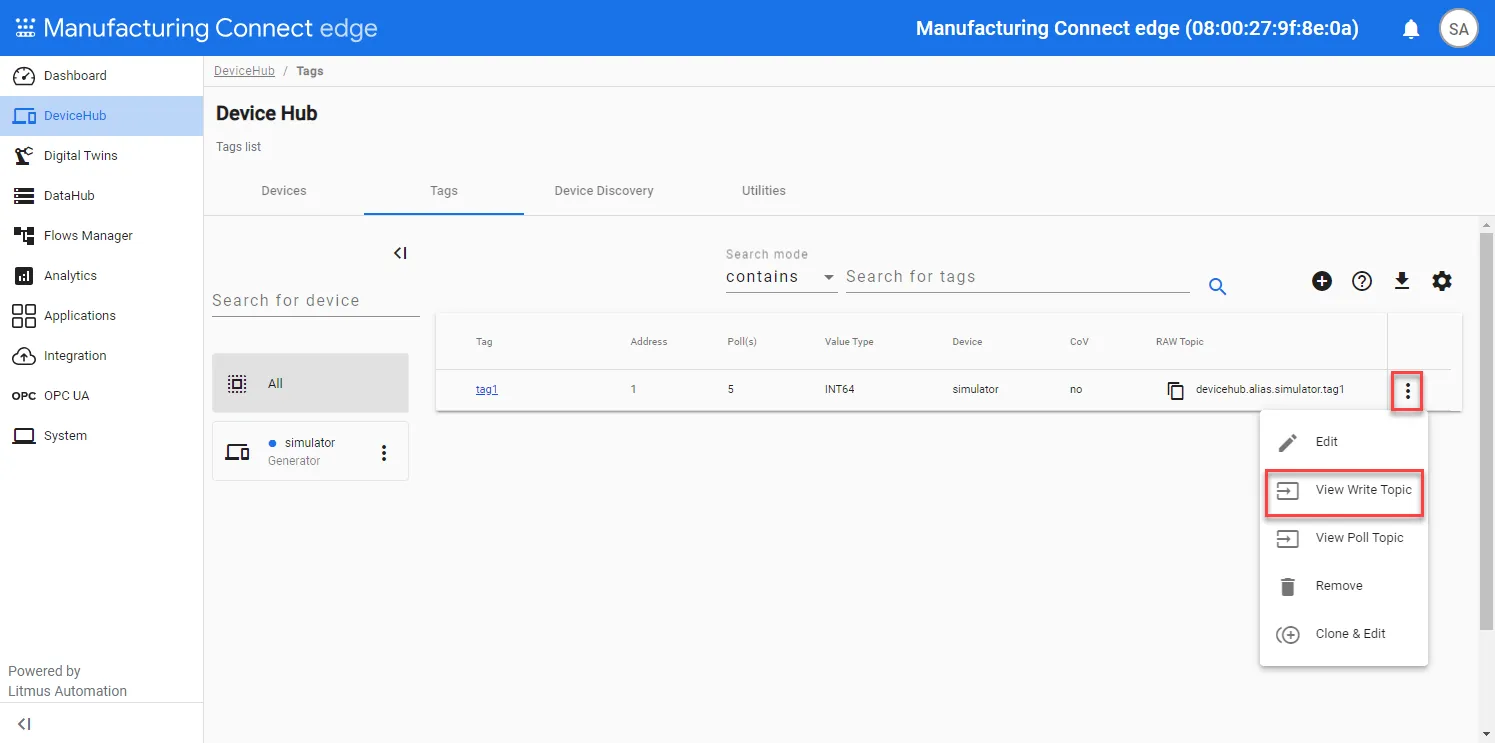Open DataHub in the sidebar
Screen dimensions: 1495x743
[x=101, y=196]
